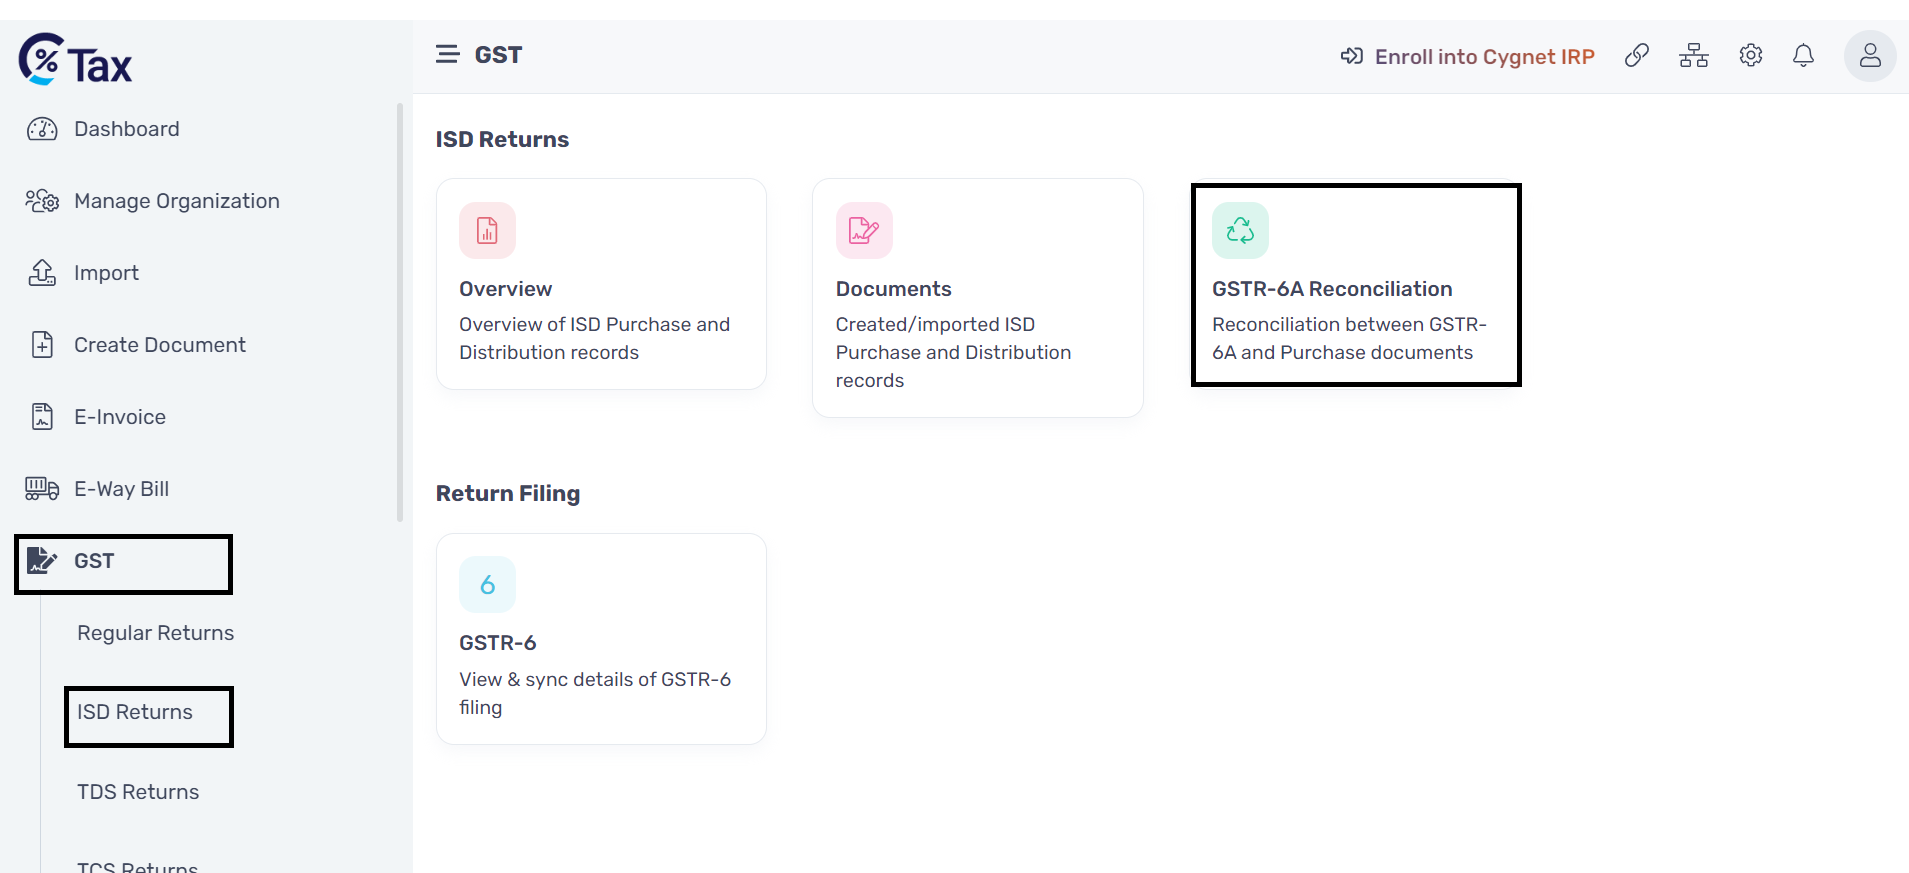Follow the Enroll into Cygnet IRP link
The image size is (1909, 873).
click(x=1467, y=56)
